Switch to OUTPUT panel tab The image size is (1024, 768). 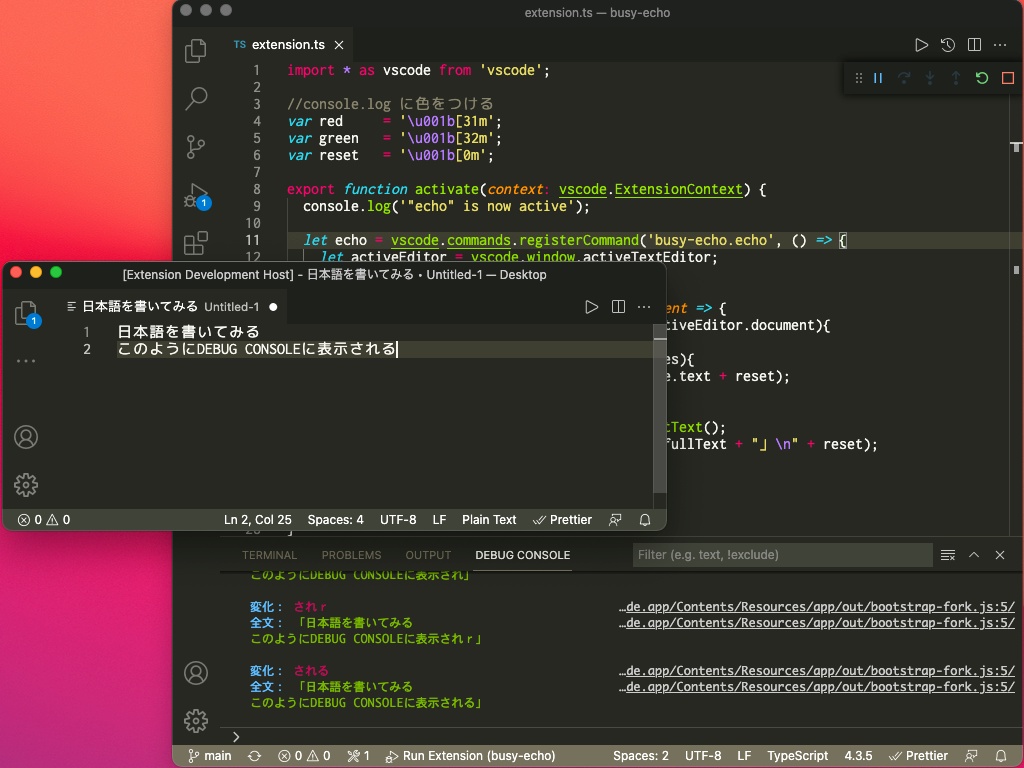pyautogui.click(x=428, y=555)
